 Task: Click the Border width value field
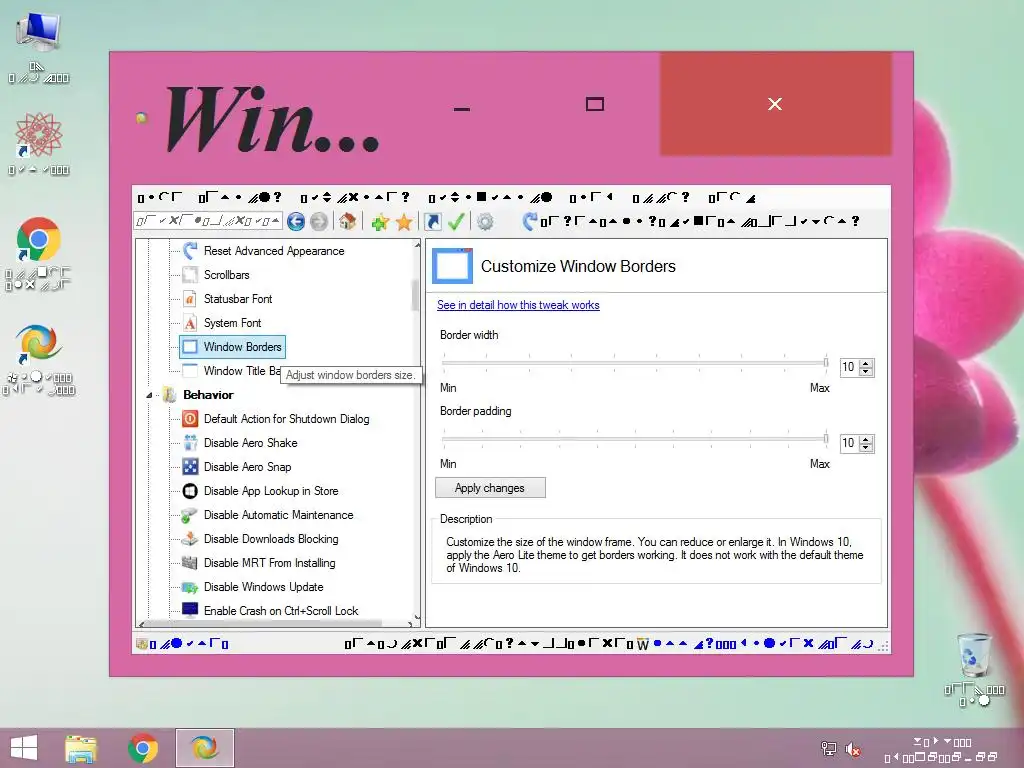[x=849, y=367]
